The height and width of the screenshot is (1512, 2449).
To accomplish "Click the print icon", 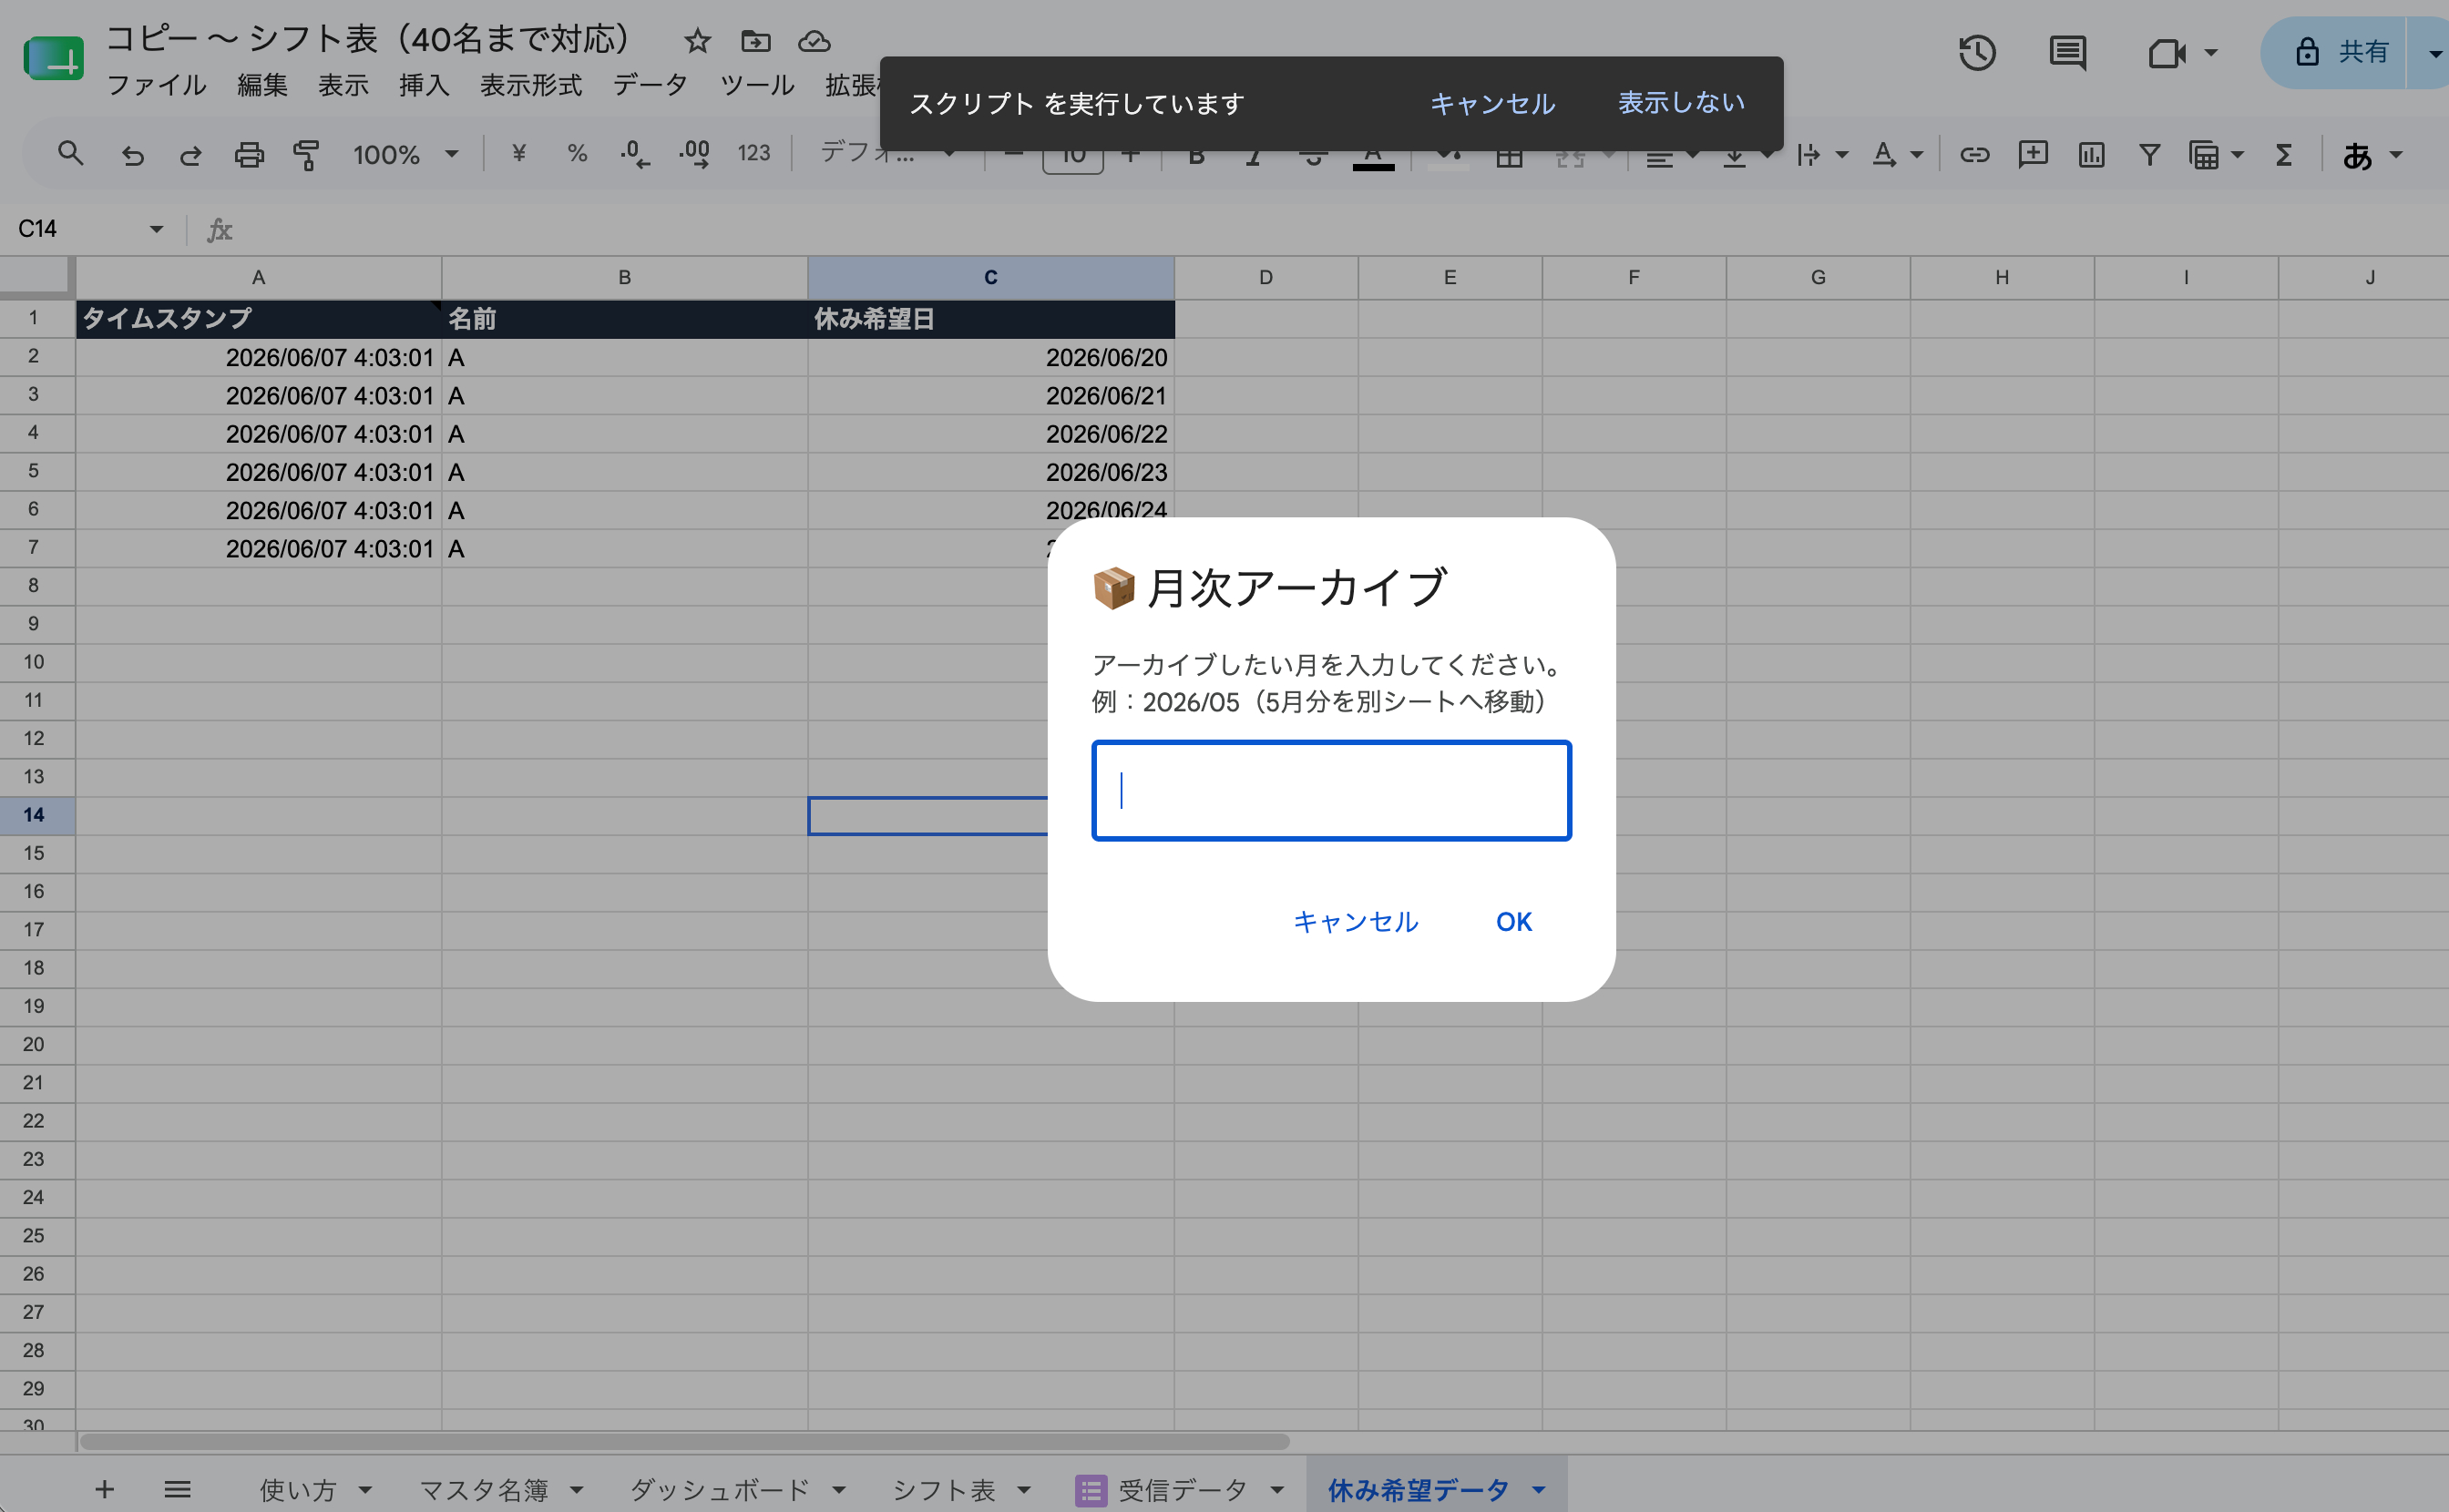I will coord(248,155).
